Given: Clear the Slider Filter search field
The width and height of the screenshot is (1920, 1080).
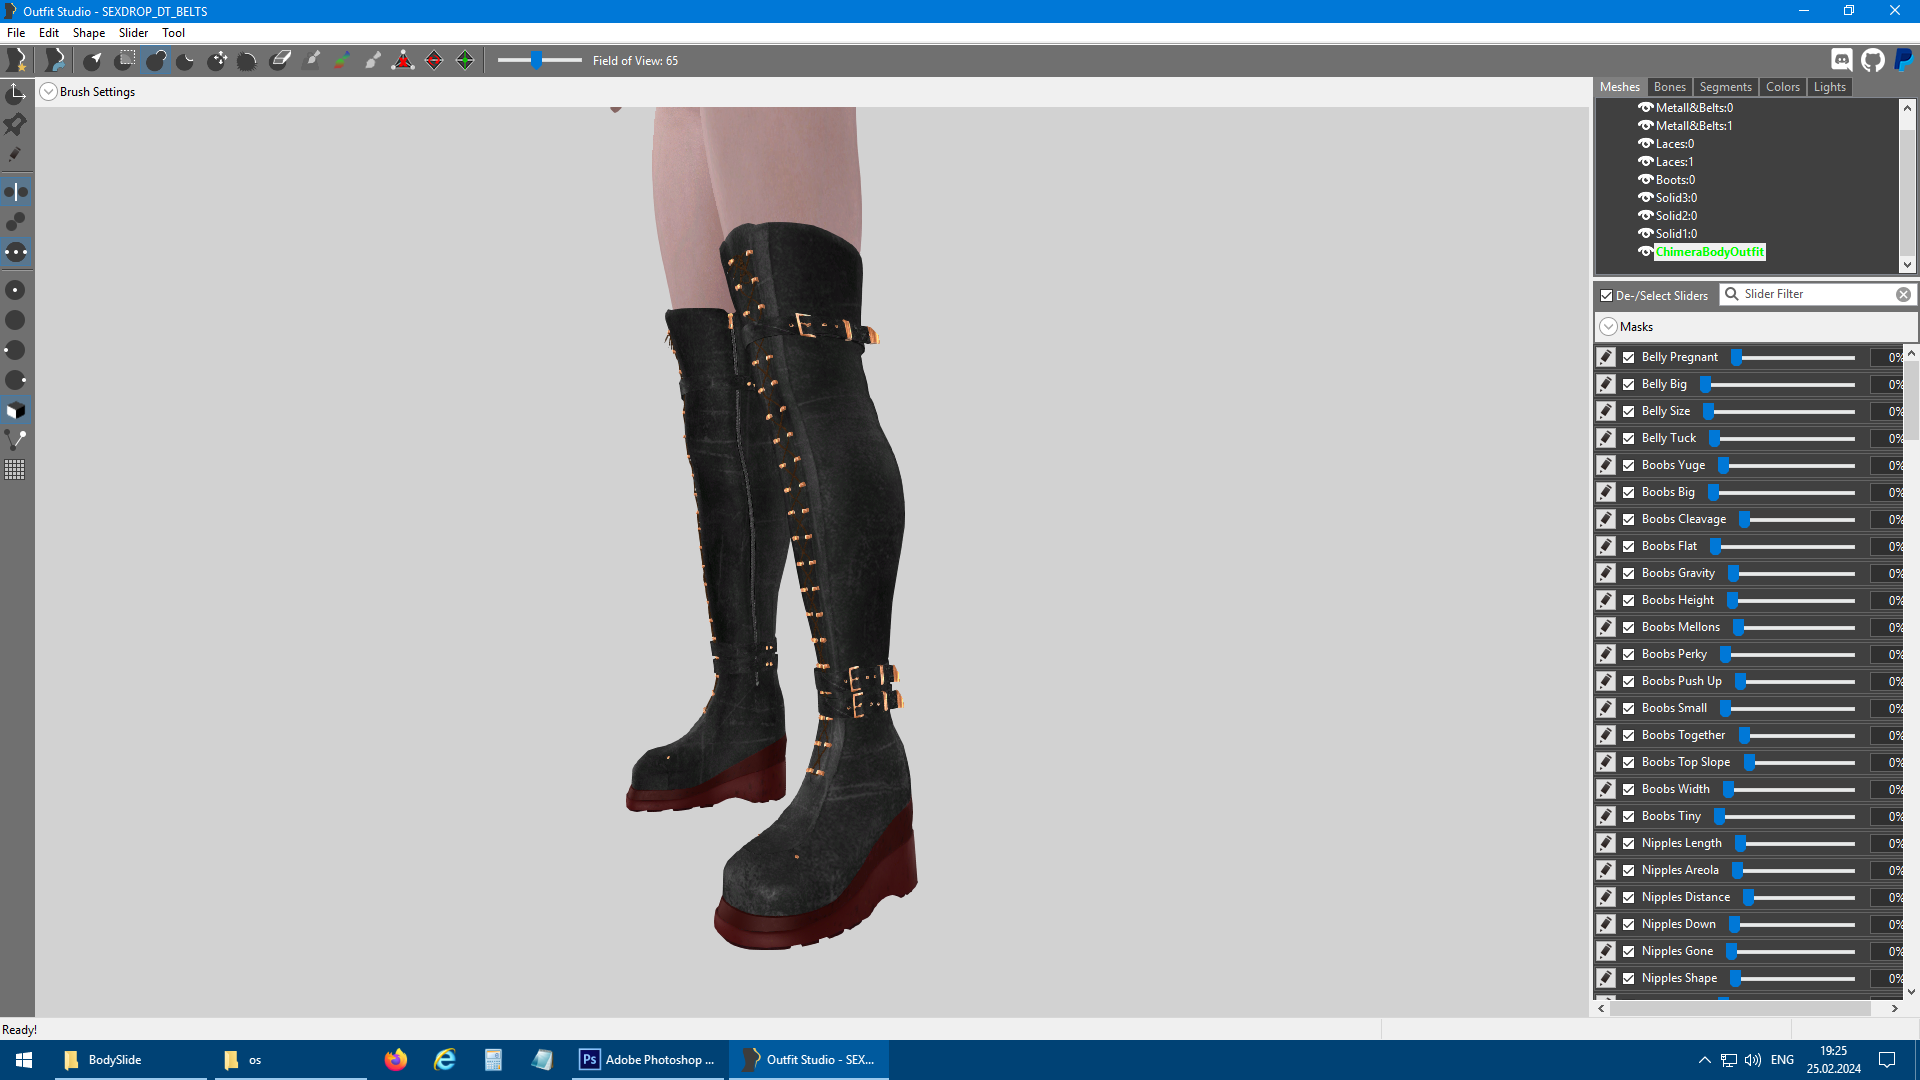Looking at the screenshot, I should [1904, 294].
